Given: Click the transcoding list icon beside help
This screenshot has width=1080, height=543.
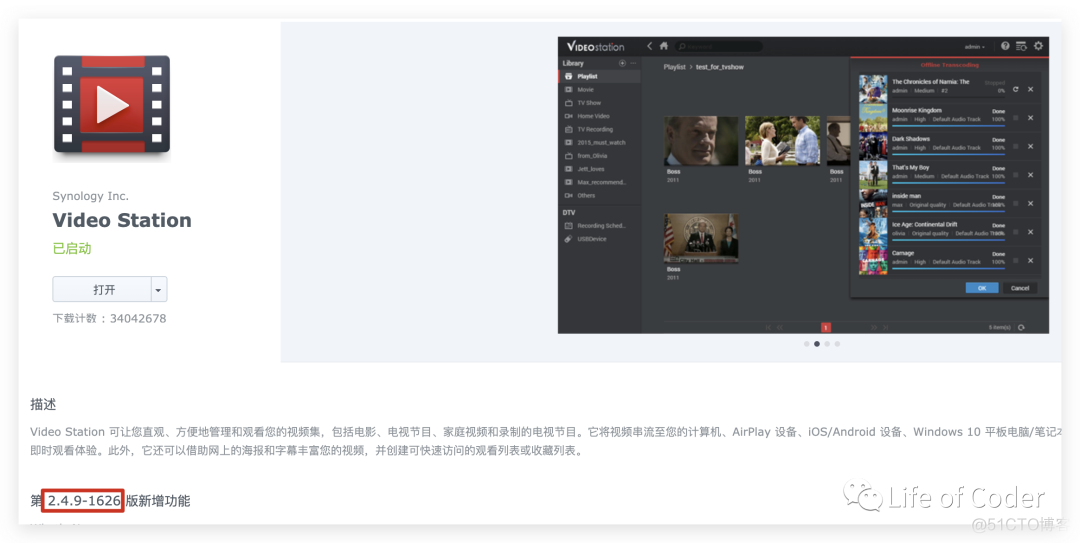Looking at the screenshot, I should click(x=1021, y=46).
